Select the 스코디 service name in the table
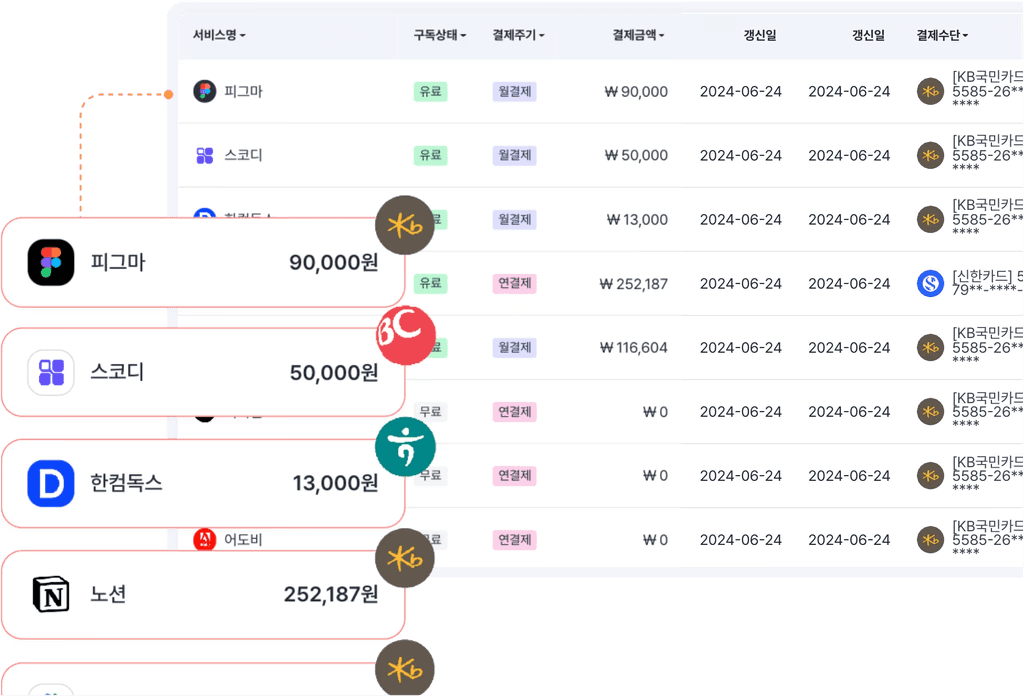The width and height of the screenshot is (1024, 696). (244, 155)
